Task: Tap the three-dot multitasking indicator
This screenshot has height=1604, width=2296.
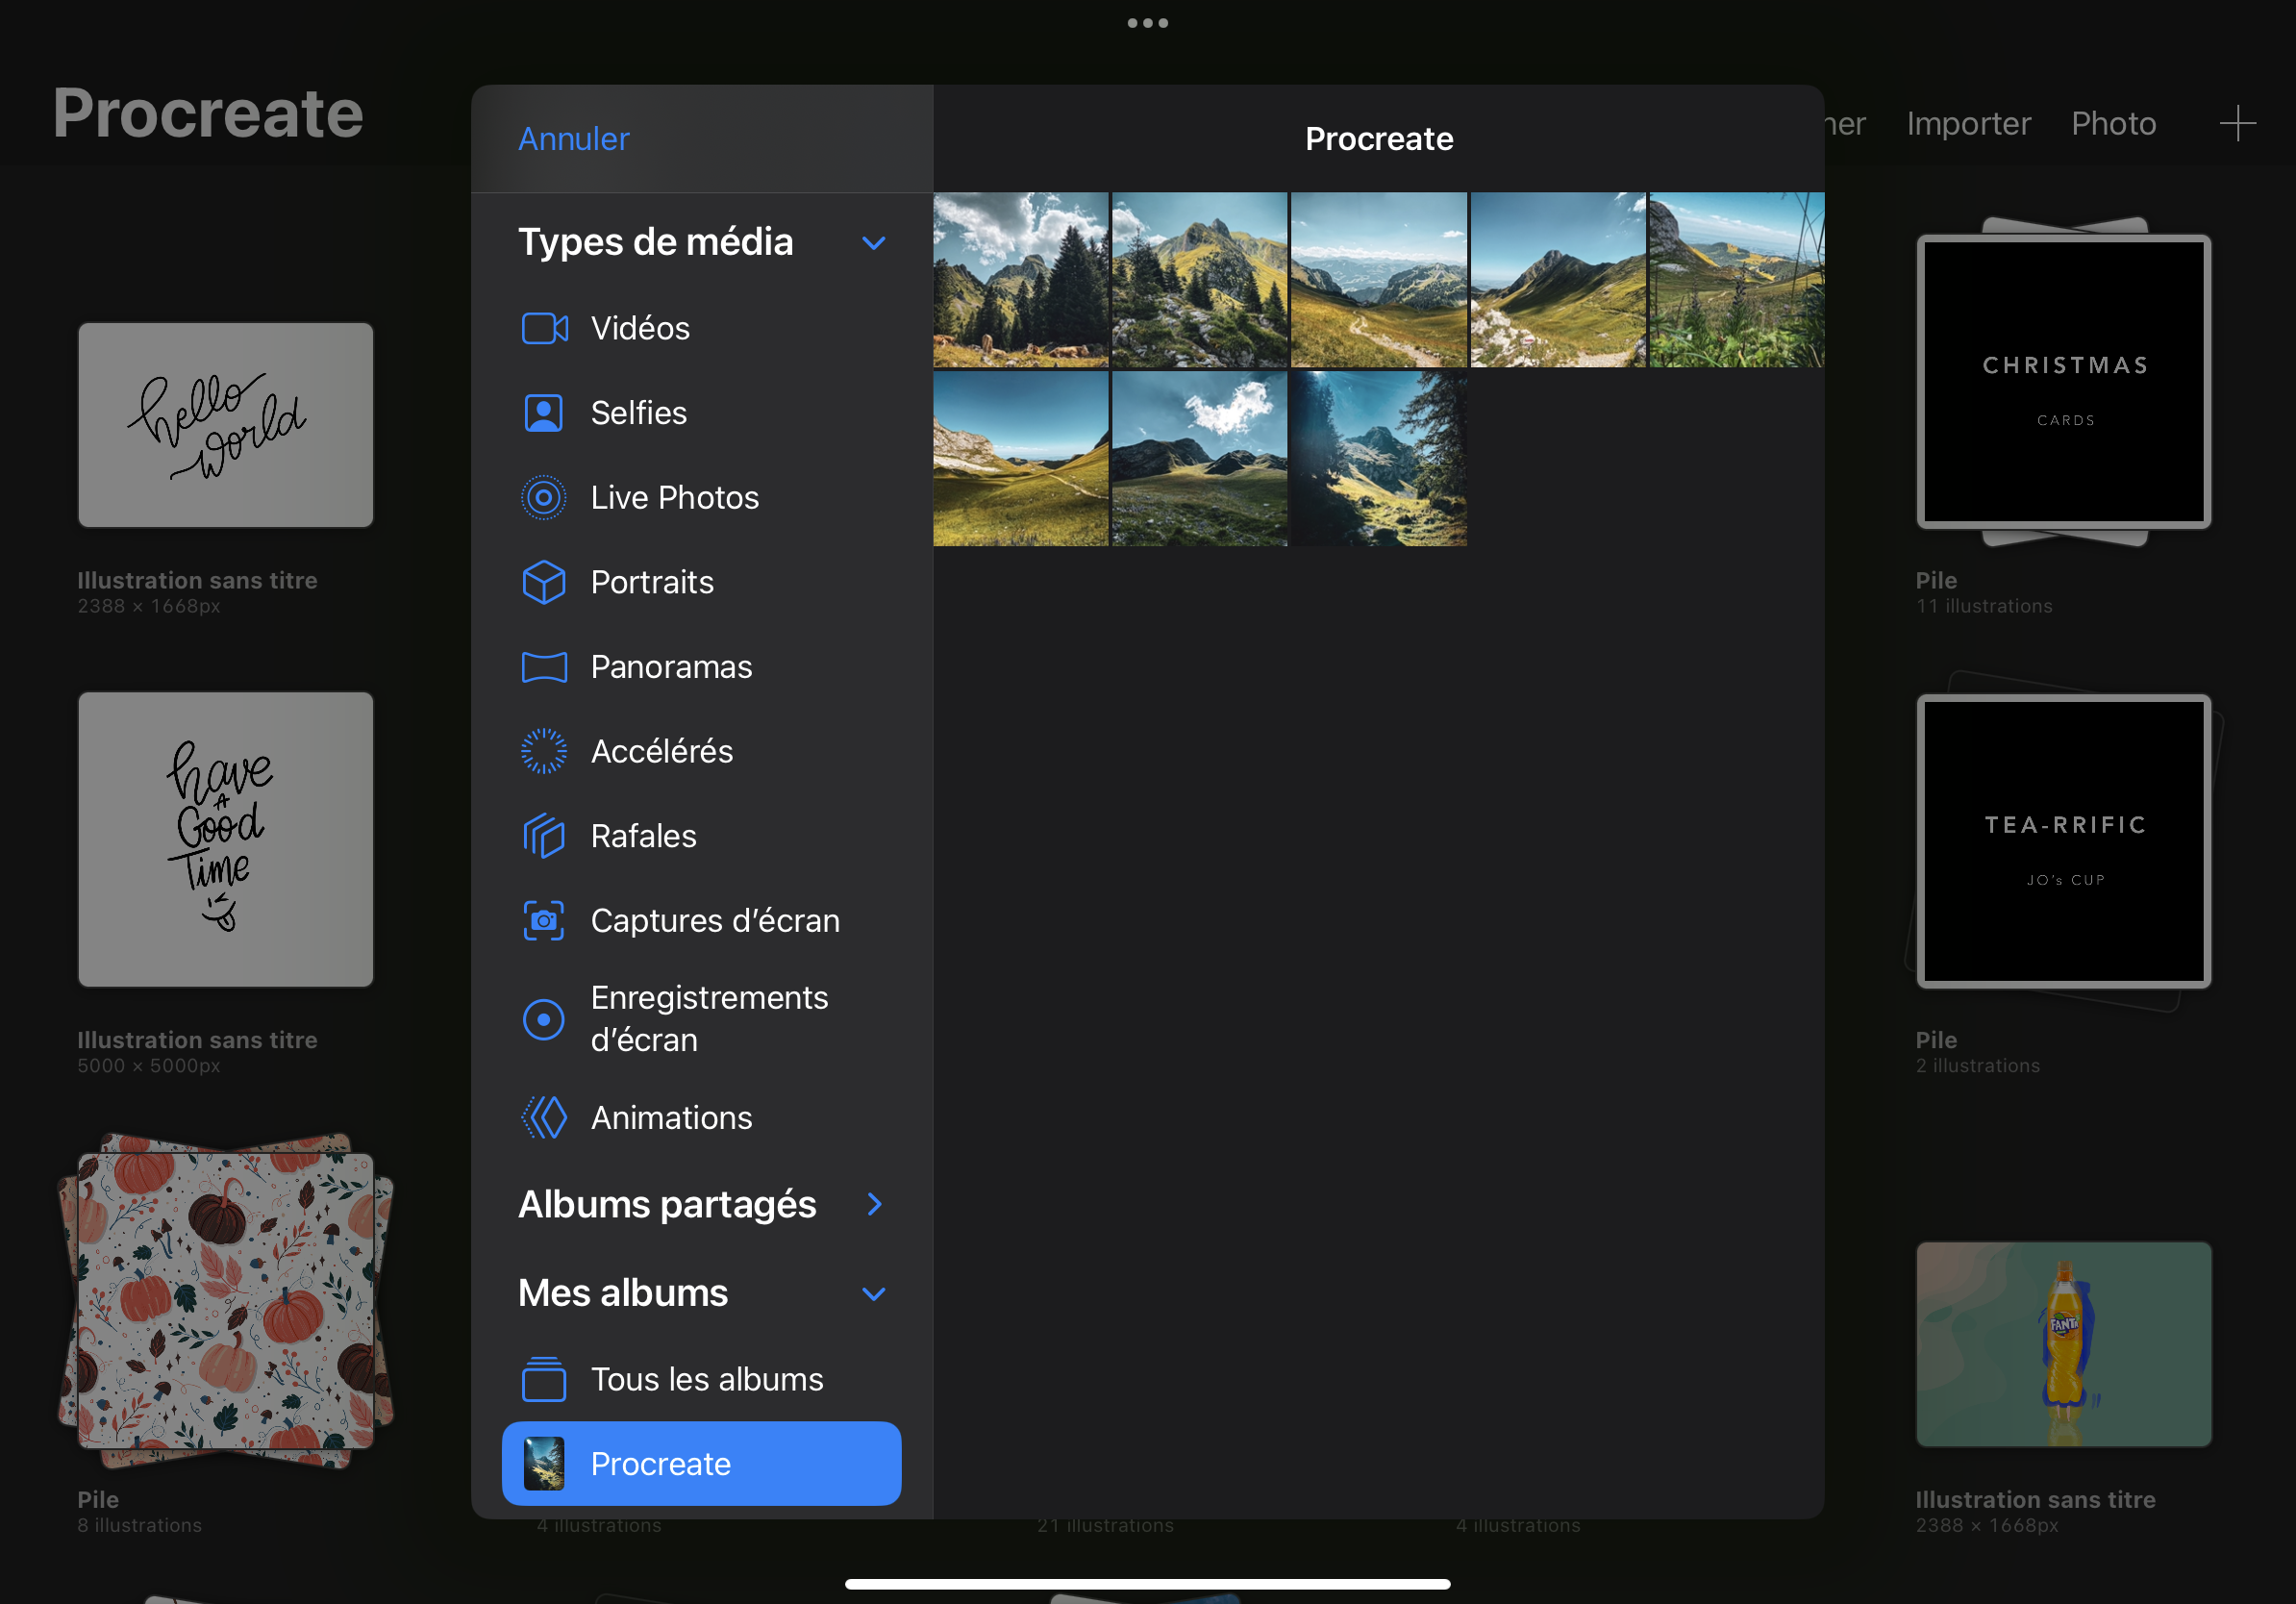Action: pos(1147,22)
